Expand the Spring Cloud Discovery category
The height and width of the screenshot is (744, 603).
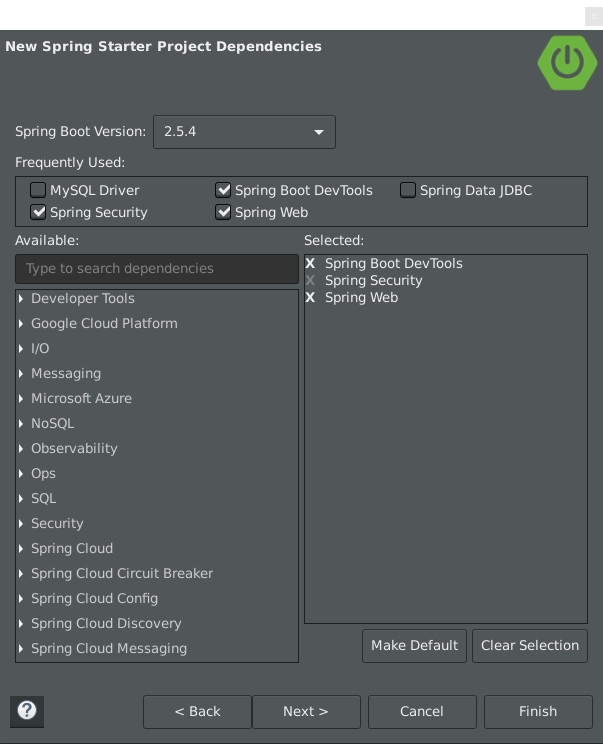coord(21,623)
